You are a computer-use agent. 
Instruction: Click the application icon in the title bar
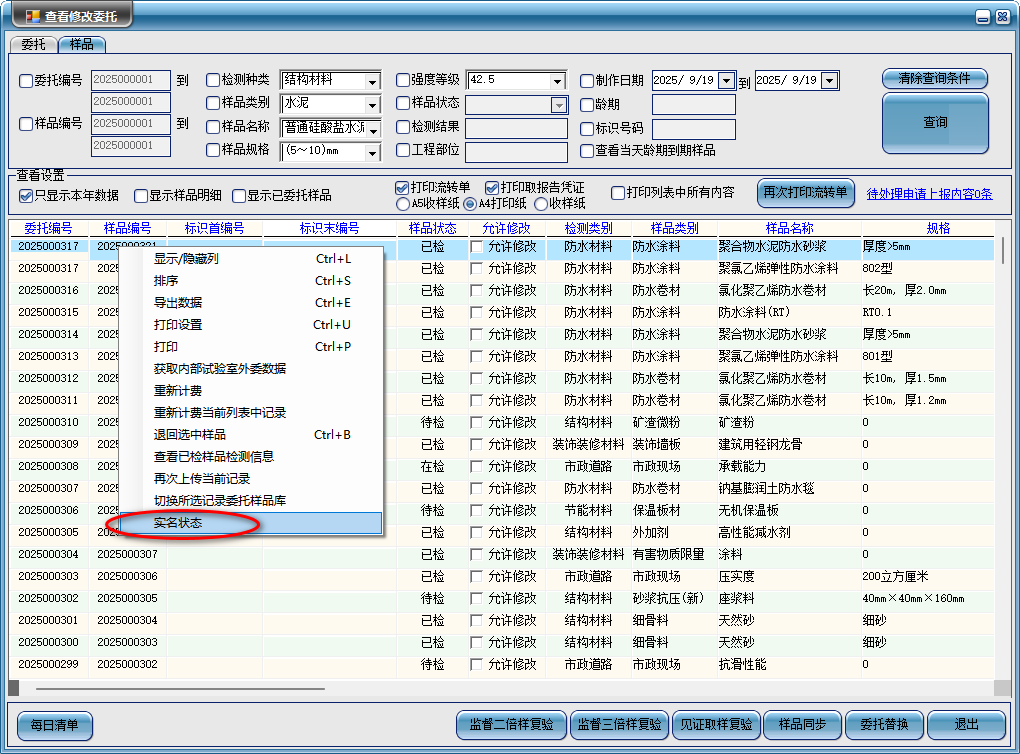click(x=31, y=14)
